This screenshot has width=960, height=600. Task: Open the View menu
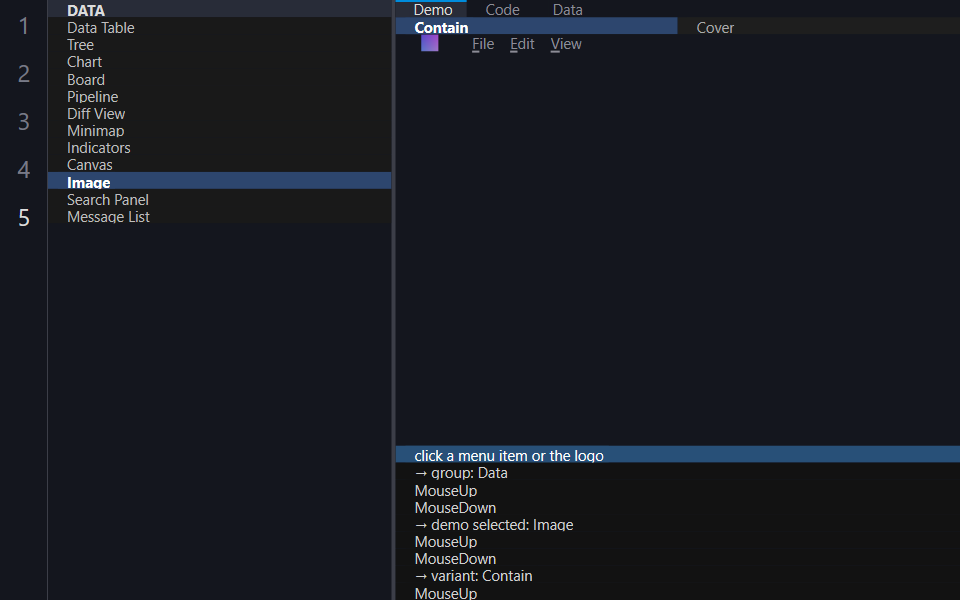click(566, 44)
